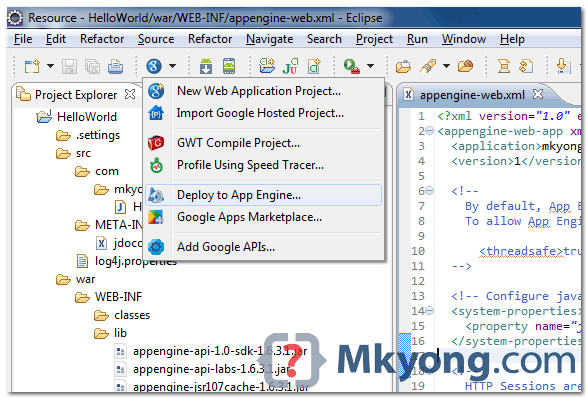Select the WEB-INF folder in tree
Image resolution: width=588 pixels, height=399 pixels.
coord(118,297)
